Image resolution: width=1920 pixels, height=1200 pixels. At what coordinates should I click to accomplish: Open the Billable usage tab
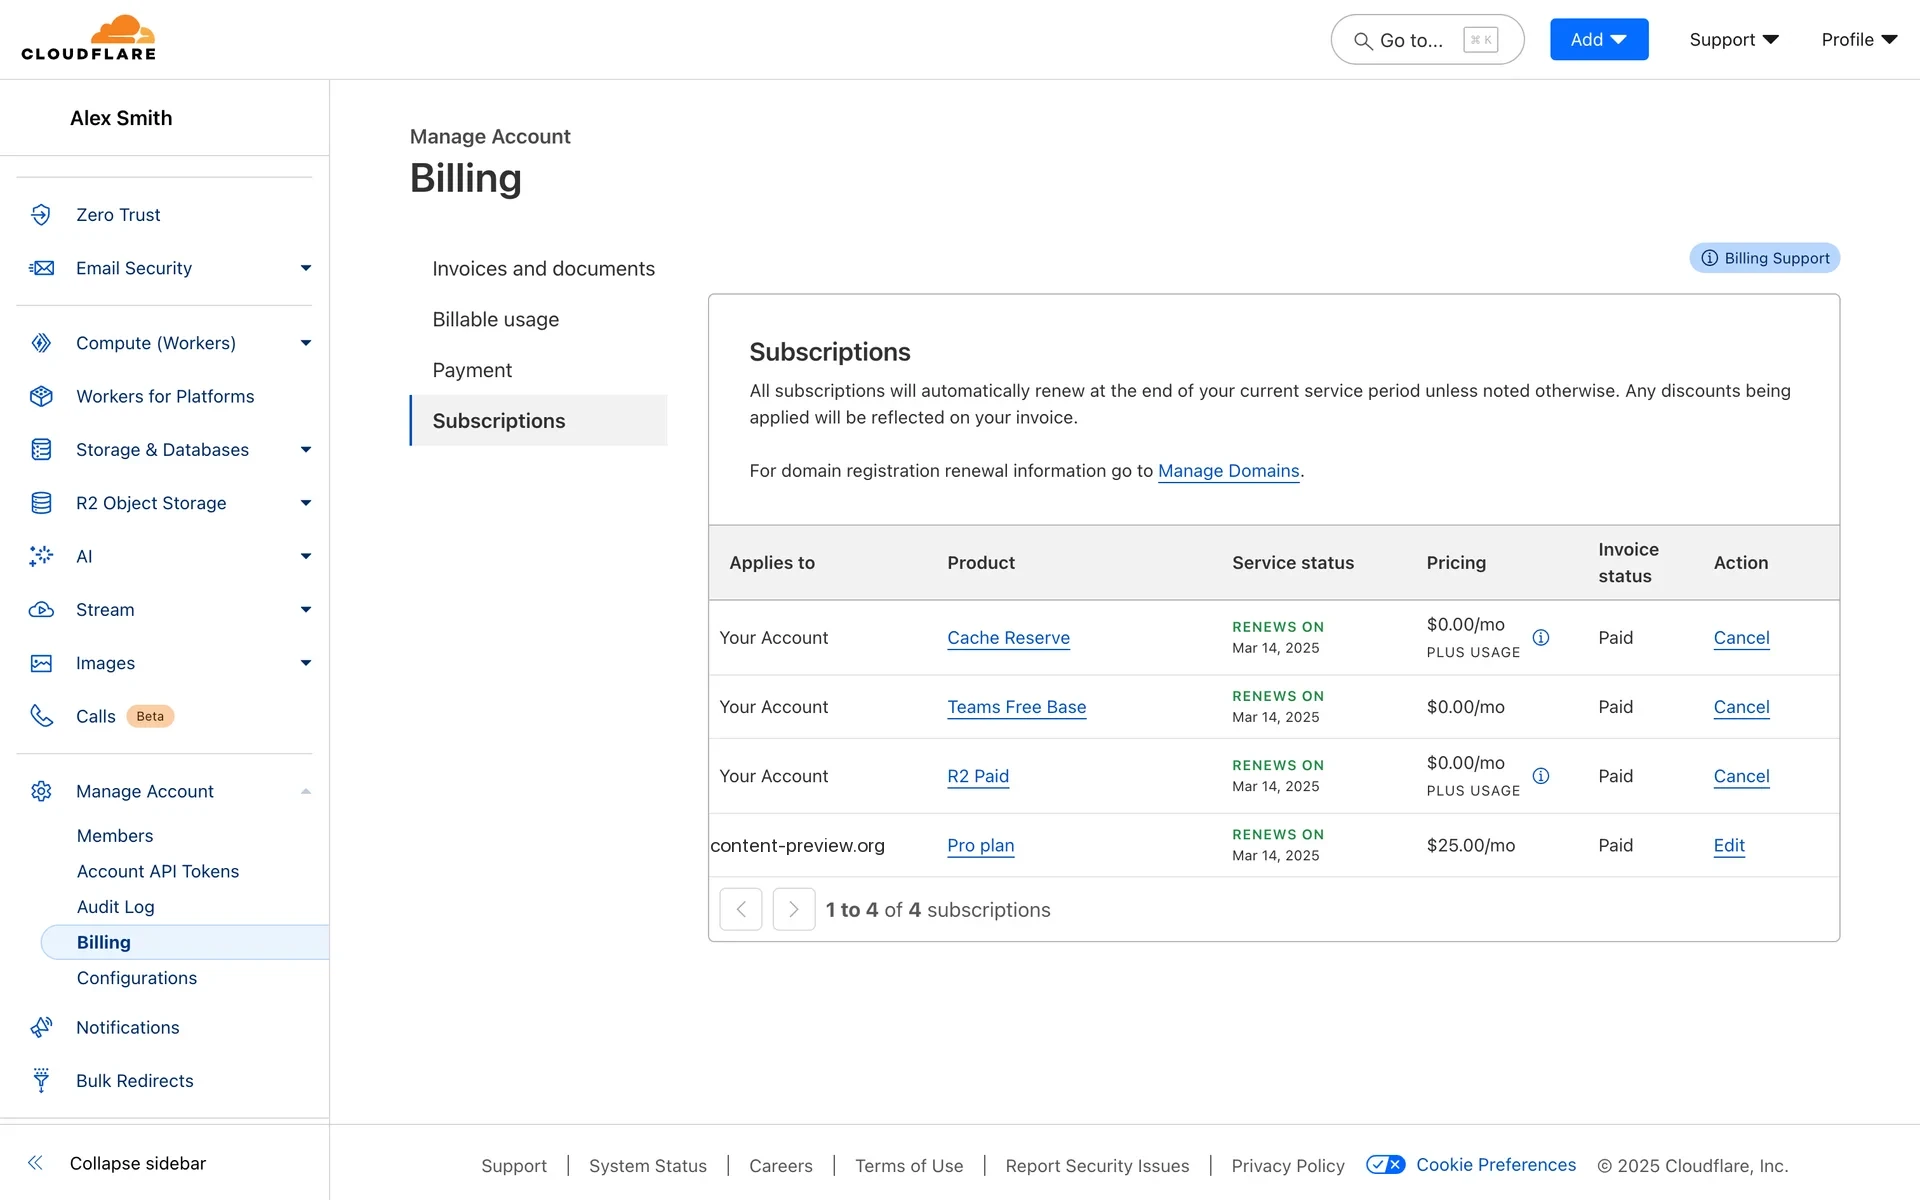click(x=495, y=319)
